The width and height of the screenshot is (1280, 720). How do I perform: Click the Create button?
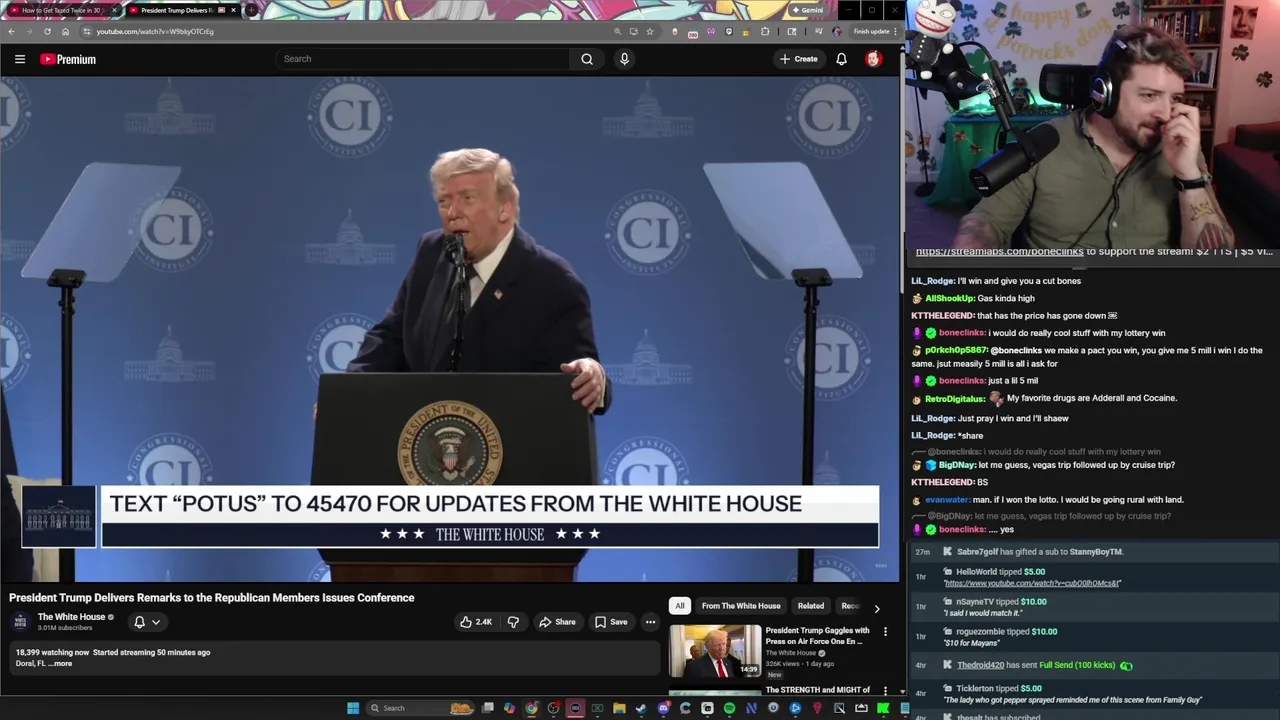pos(798,59)
